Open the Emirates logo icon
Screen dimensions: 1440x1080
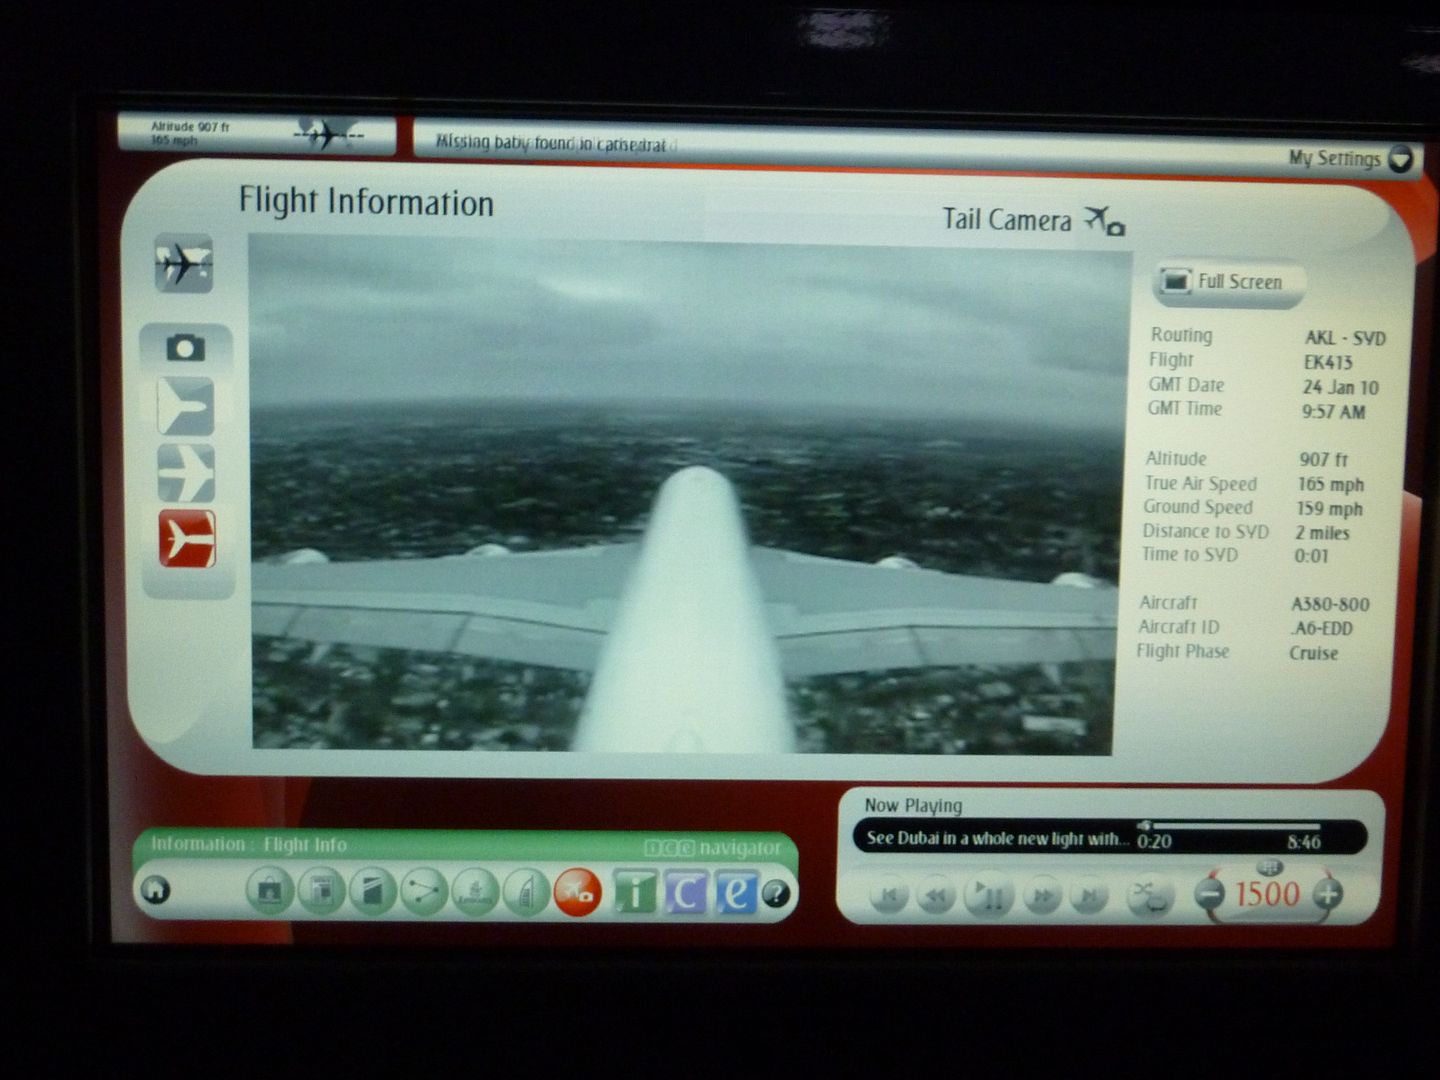point(476,890)
